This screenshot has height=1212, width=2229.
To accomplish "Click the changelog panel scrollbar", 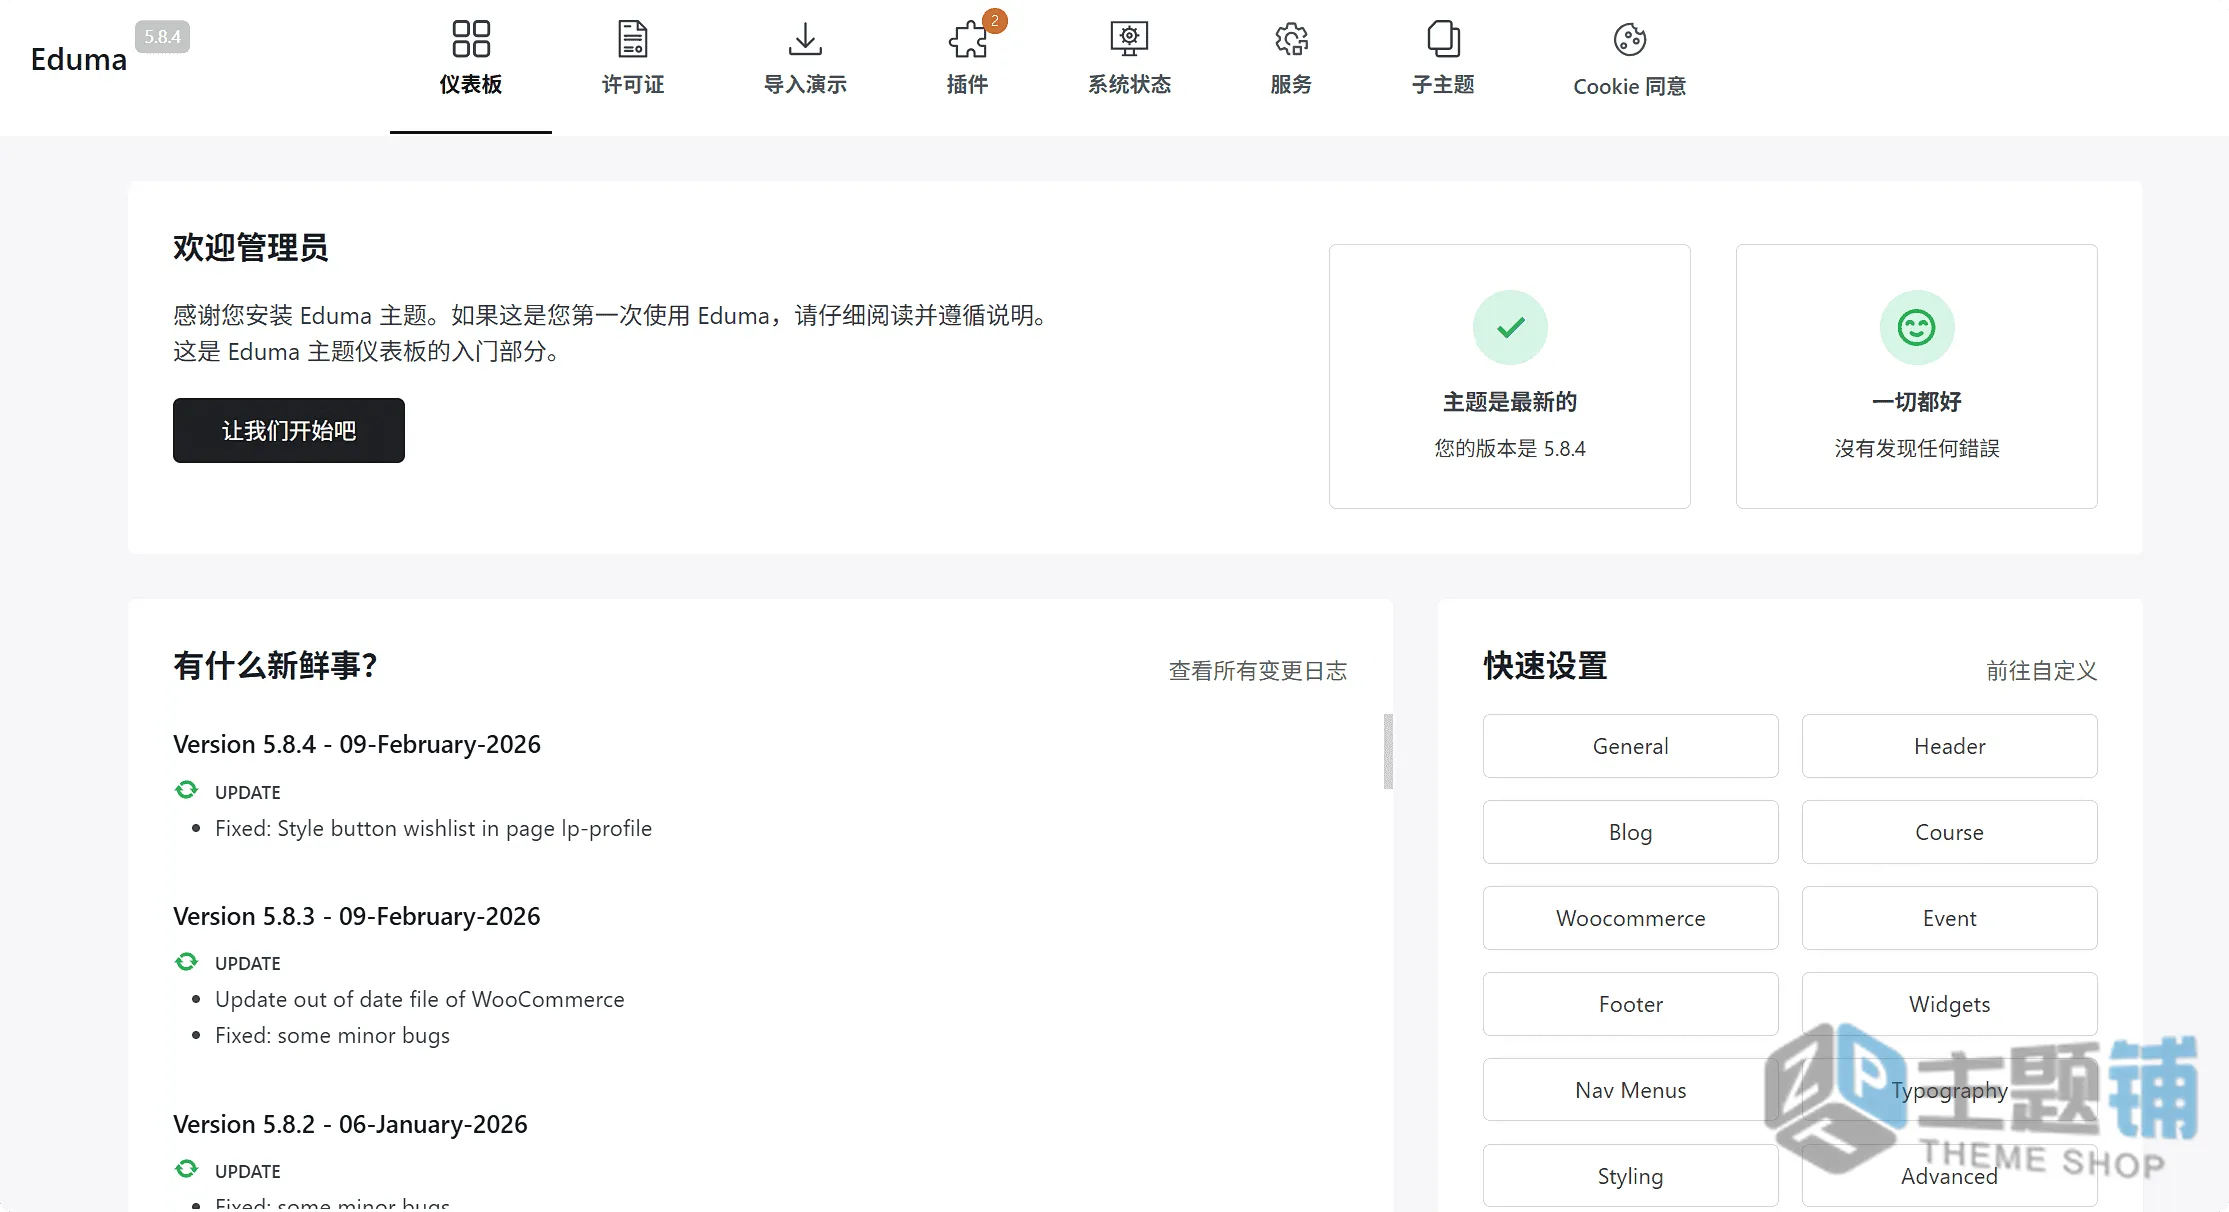I will pos(1388,751).
